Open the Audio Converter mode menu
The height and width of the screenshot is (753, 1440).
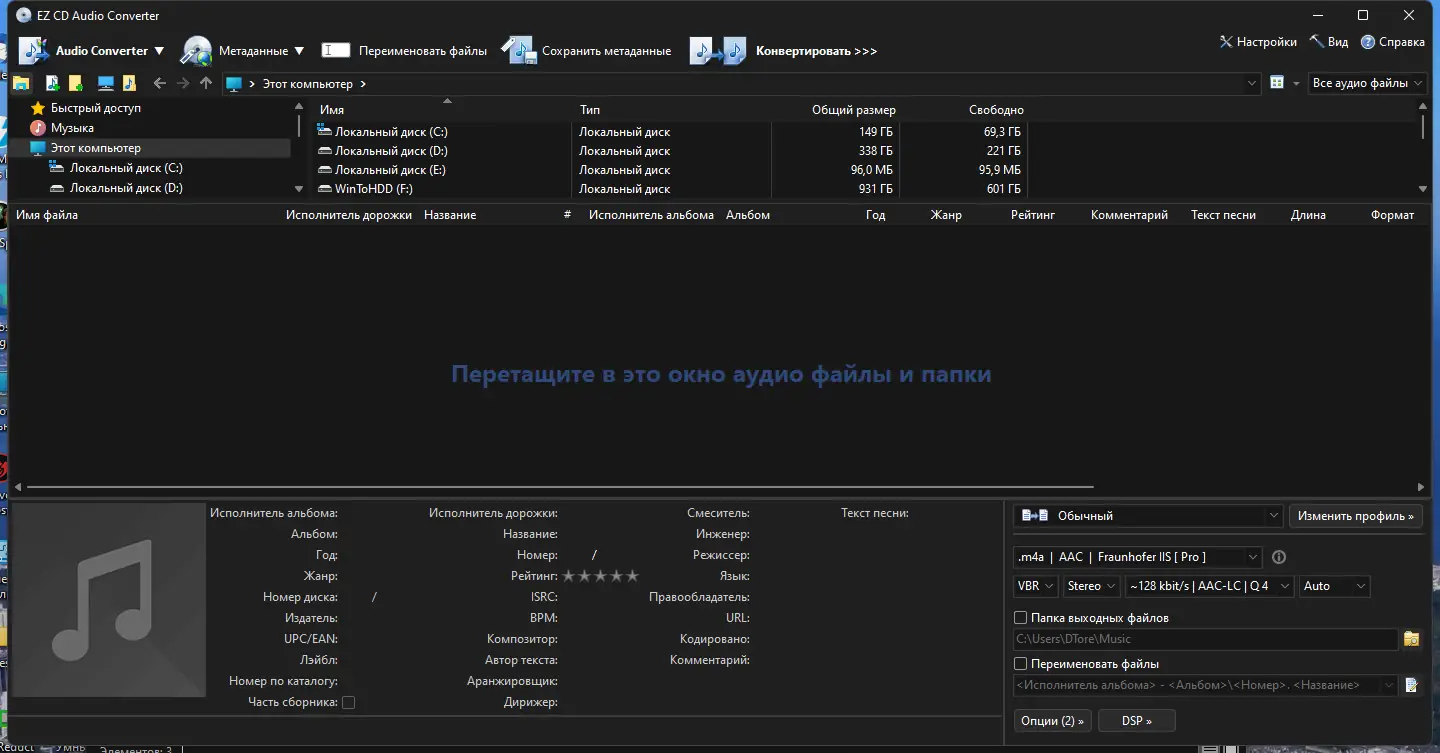tap(91, 51)
